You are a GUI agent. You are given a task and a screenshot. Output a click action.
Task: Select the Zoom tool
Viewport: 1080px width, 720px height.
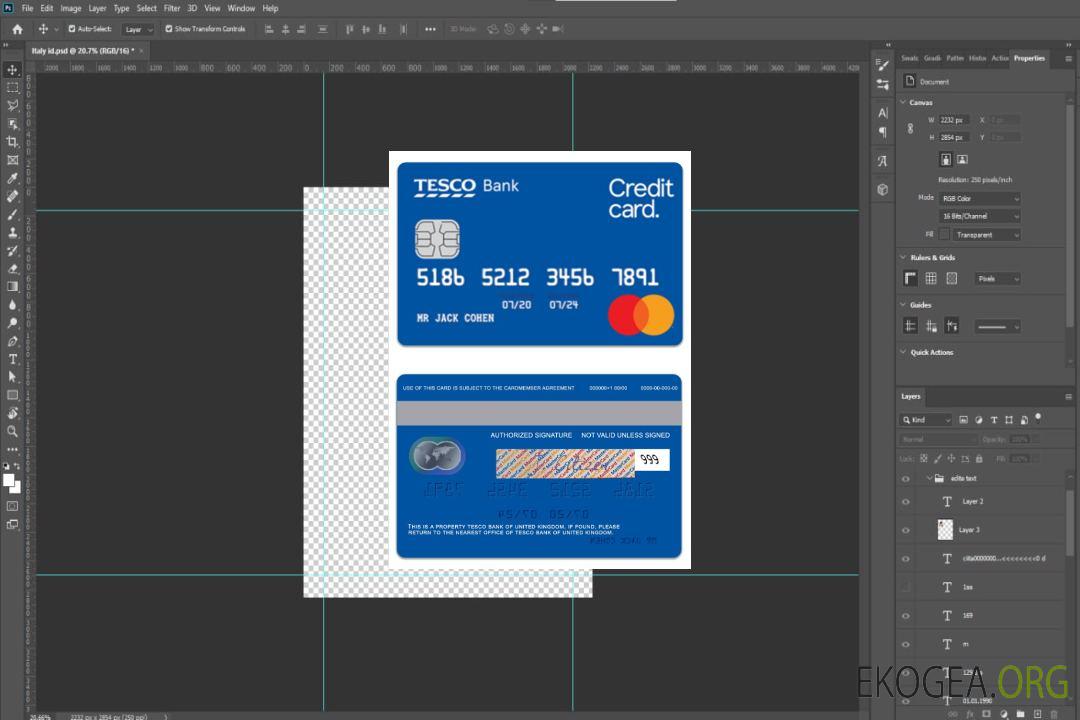tap(12, 431)
